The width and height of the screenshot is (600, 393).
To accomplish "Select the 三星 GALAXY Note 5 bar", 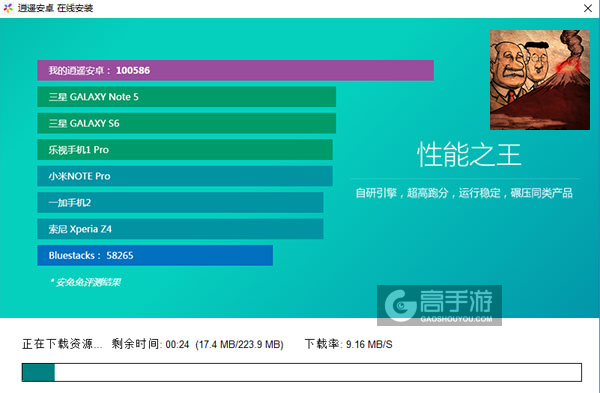I will click(x=186, y=97).
